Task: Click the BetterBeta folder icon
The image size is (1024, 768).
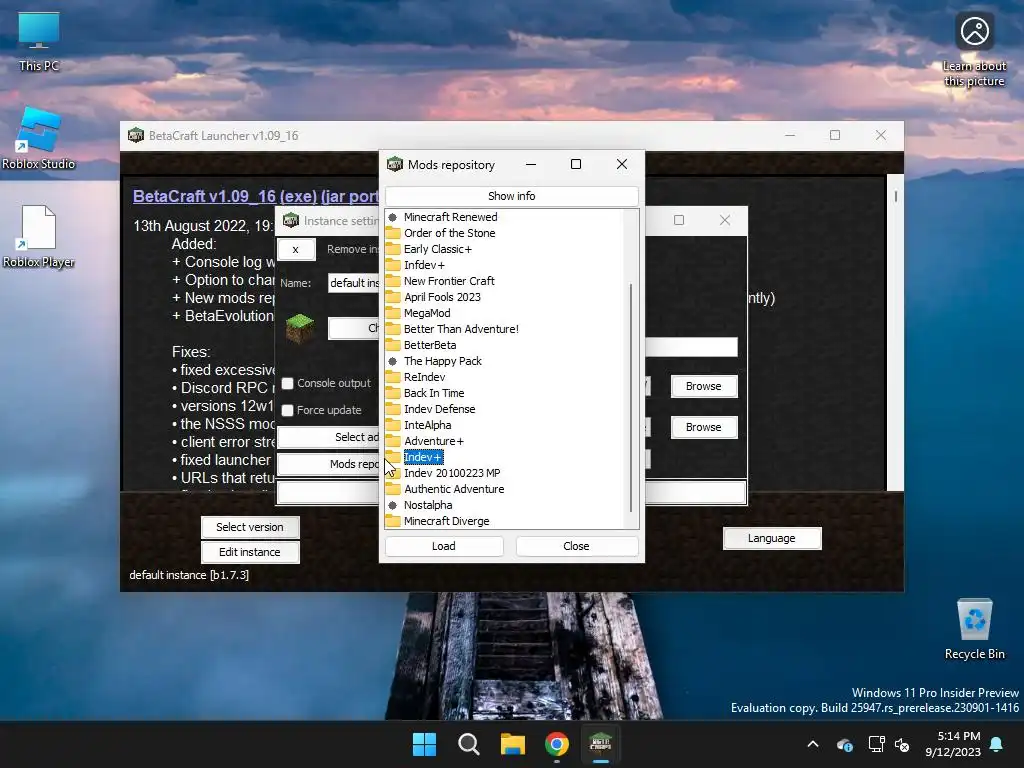Action: [392, 345]
